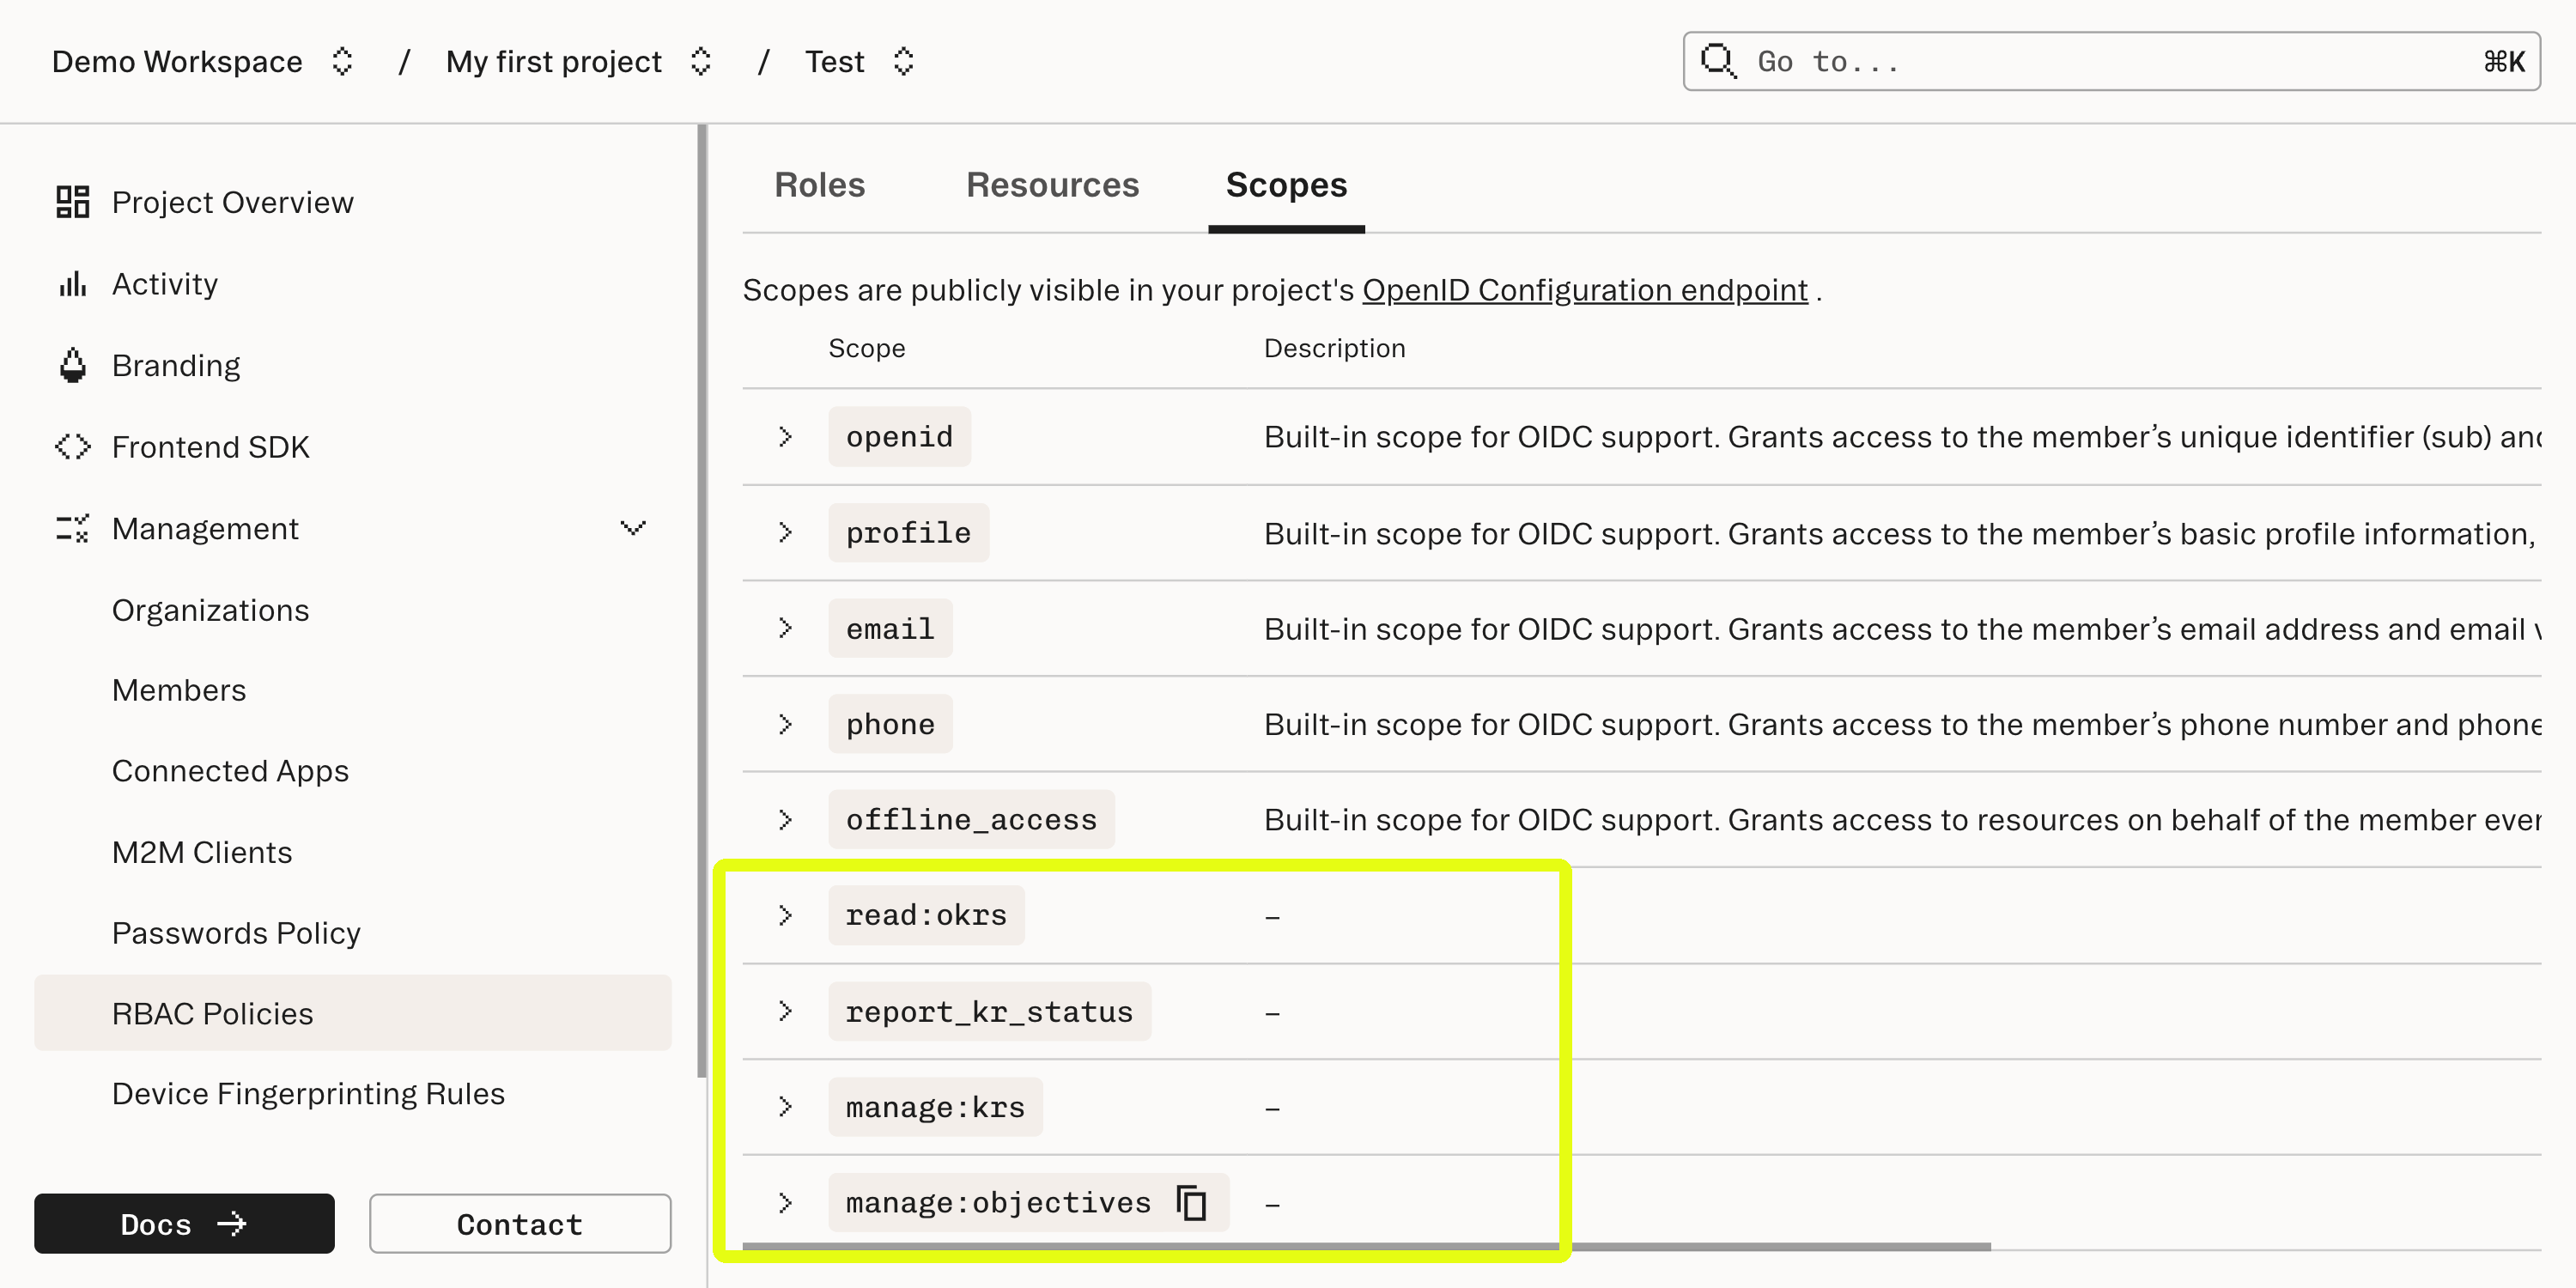Switch to the Resources tab
This screenshot has height=1288, width=2576.
coord(1052,184)
